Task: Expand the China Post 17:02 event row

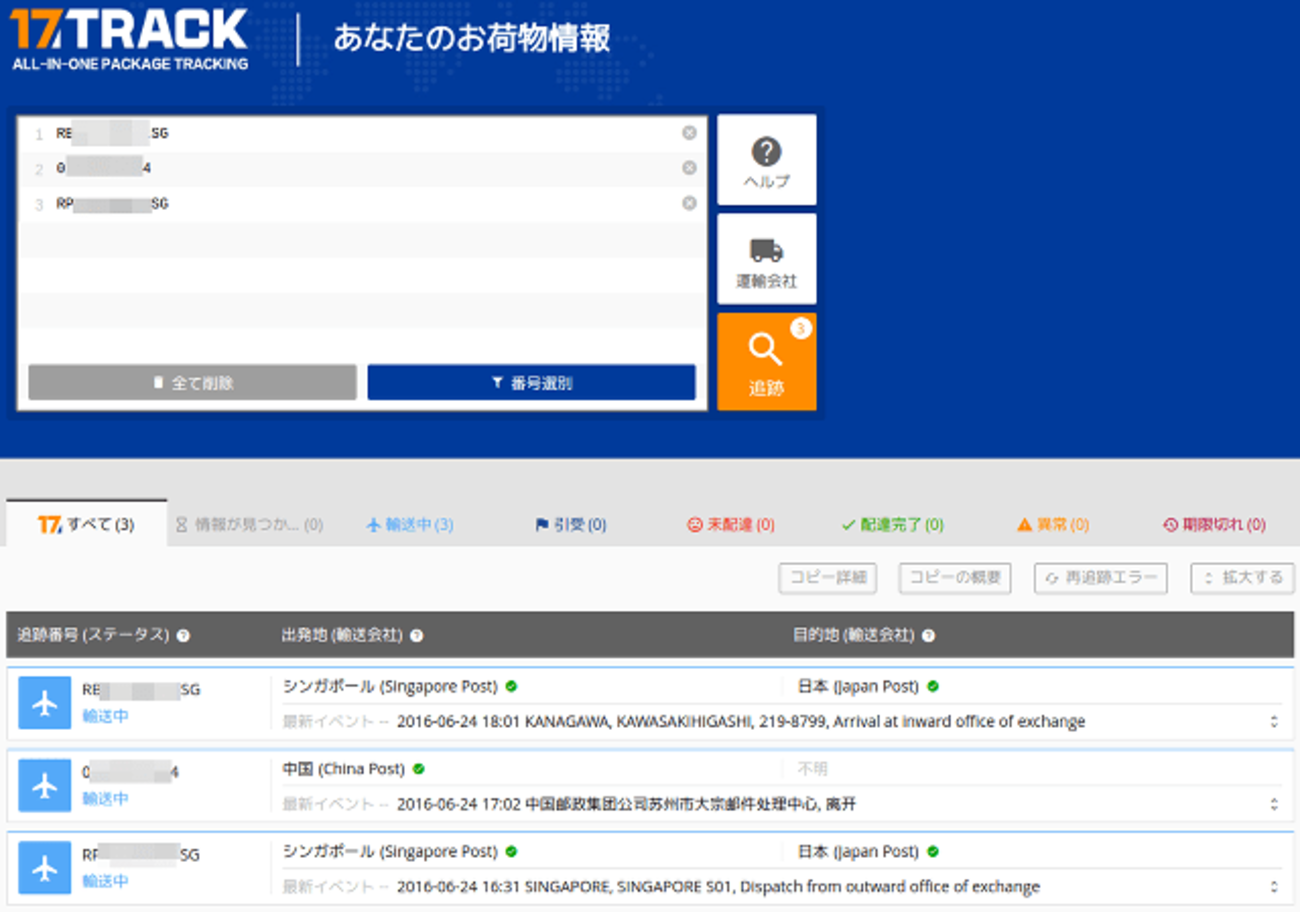Action: 1274,804
